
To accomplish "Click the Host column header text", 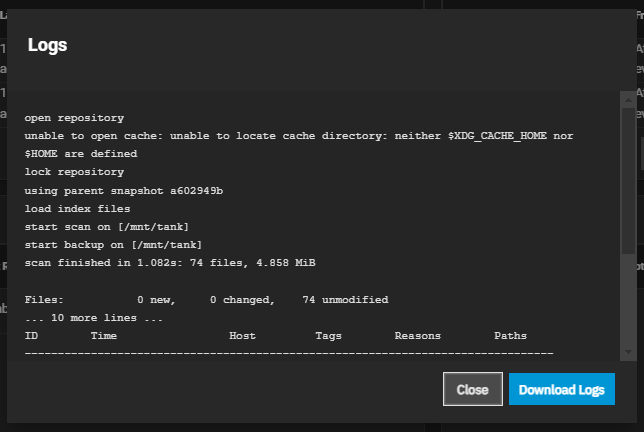I will coord(242,335).
